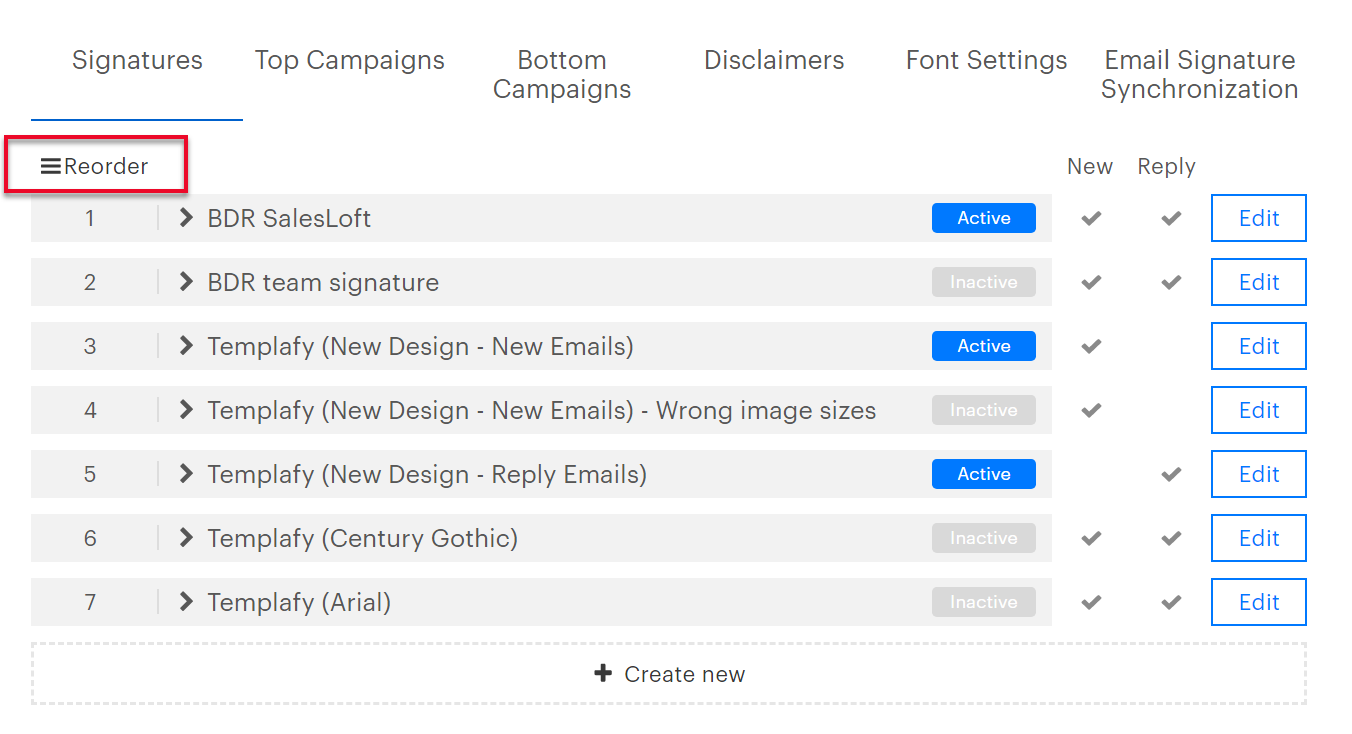Toggle the Active badge on BDR SalesLoft

pyautogui.click(x=983, y=217)
